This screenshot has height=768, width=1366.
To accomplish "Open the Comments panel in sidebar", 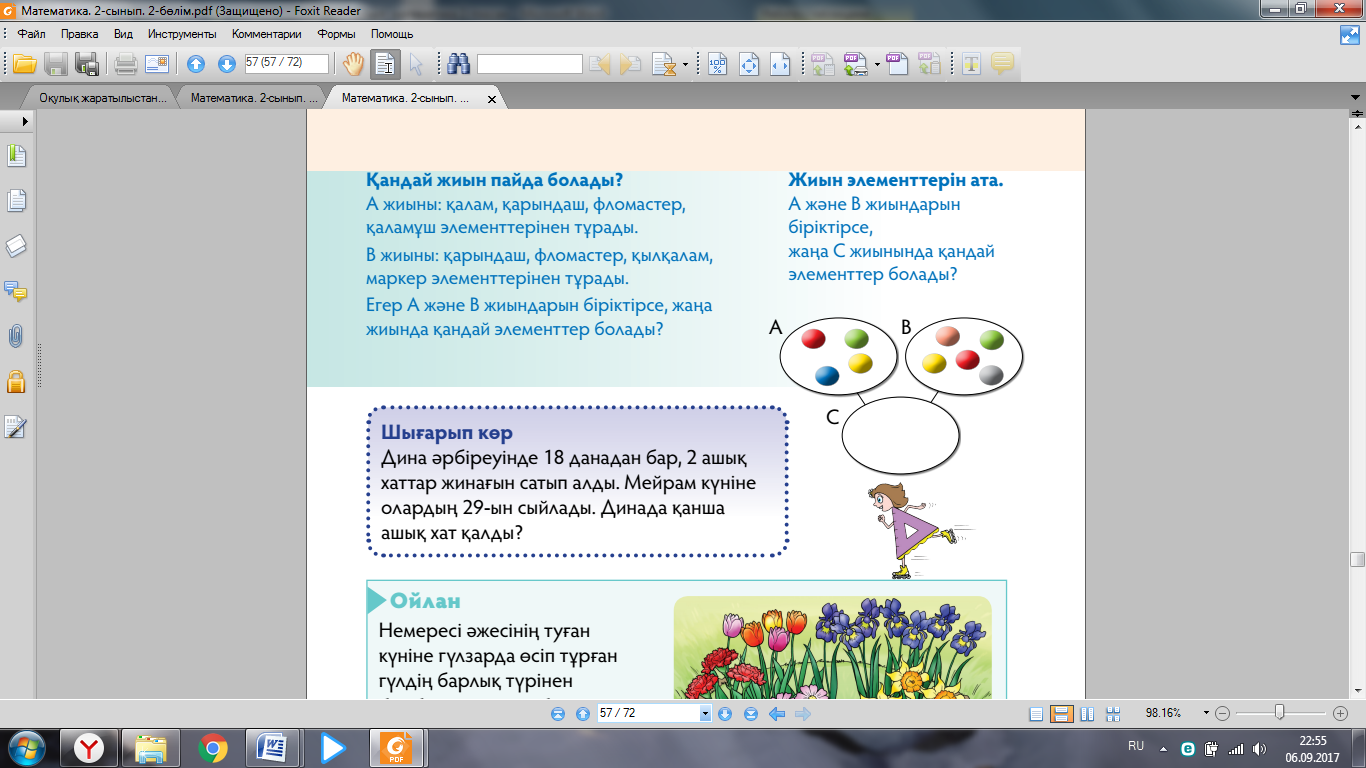I will (x=16, y=291).
